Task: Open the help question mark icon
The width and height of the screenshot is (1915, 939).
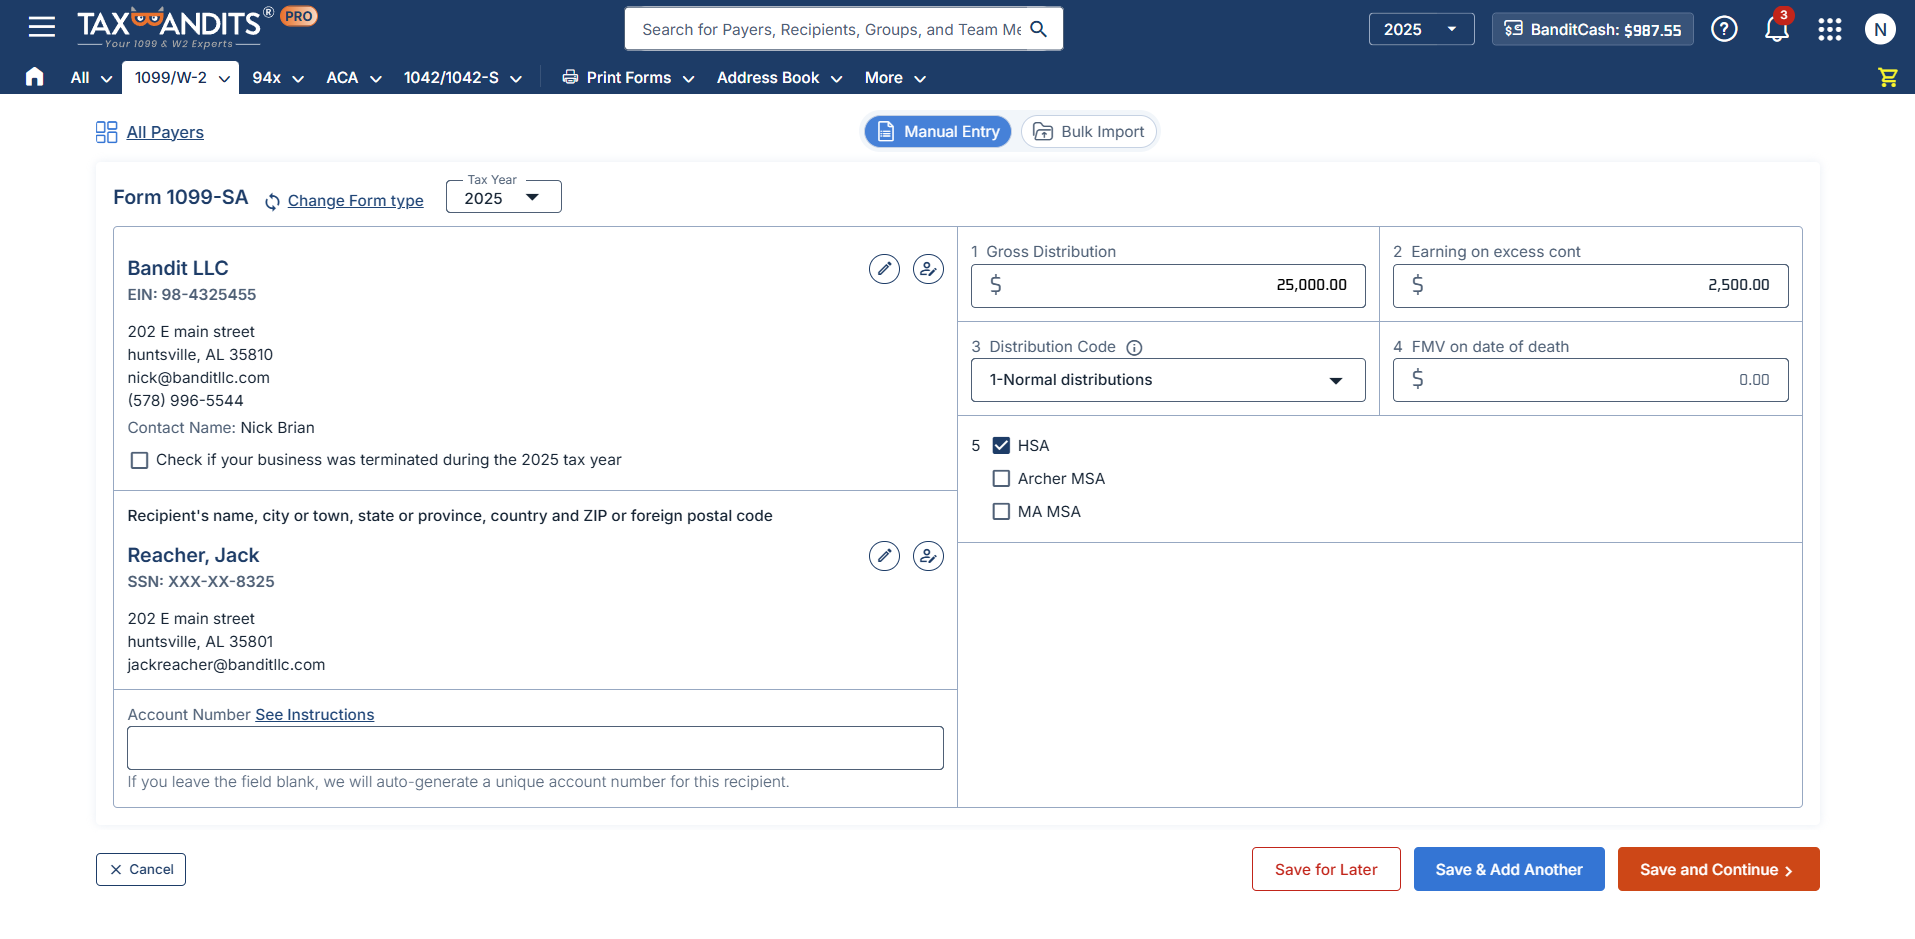Action: [x=1723, y=29]
